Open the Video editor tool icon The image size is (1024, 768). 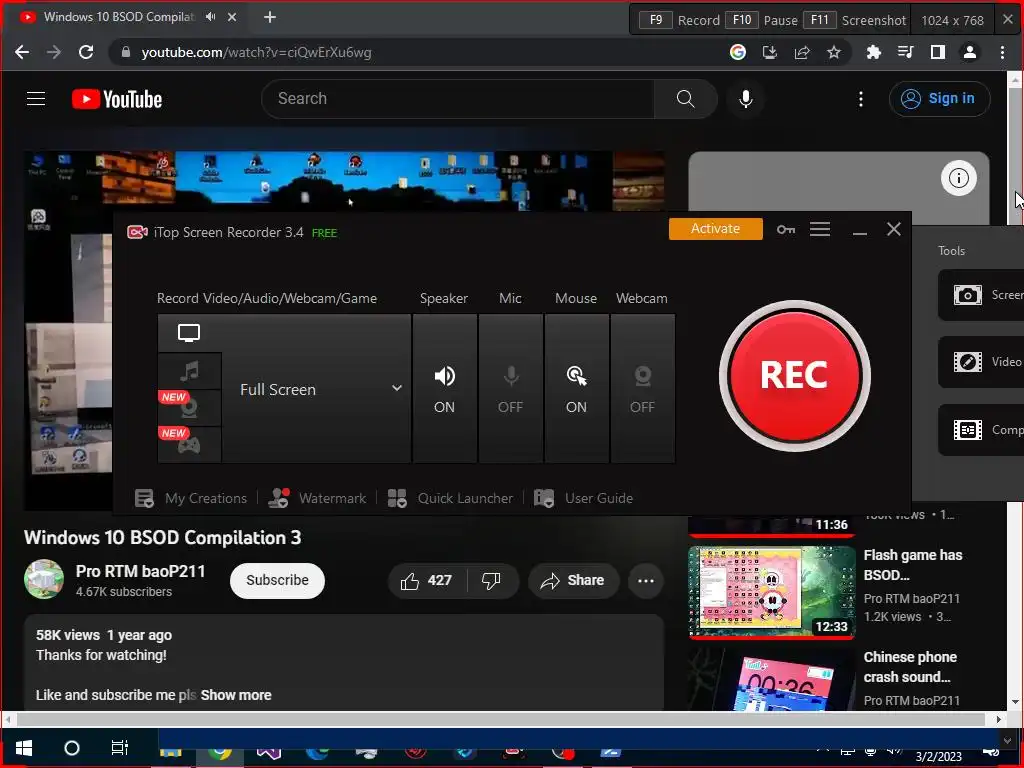(968, 362)
